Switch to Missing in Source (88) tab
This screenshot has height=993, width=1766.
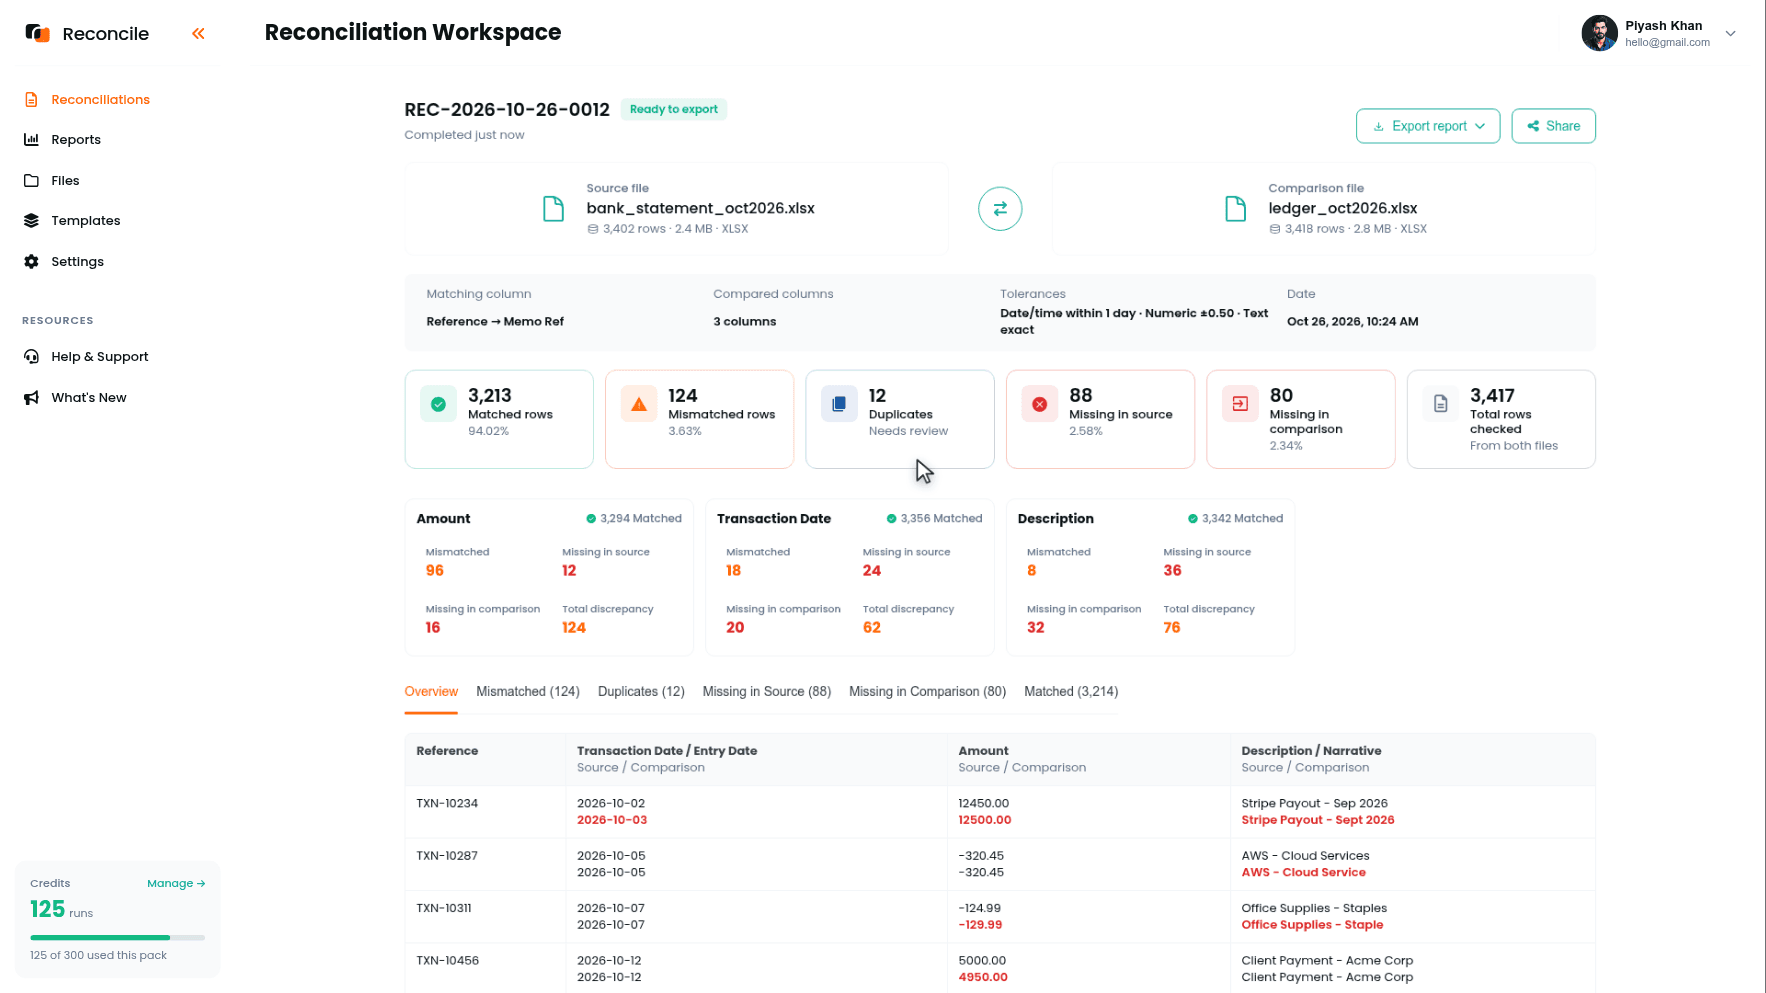767,692
